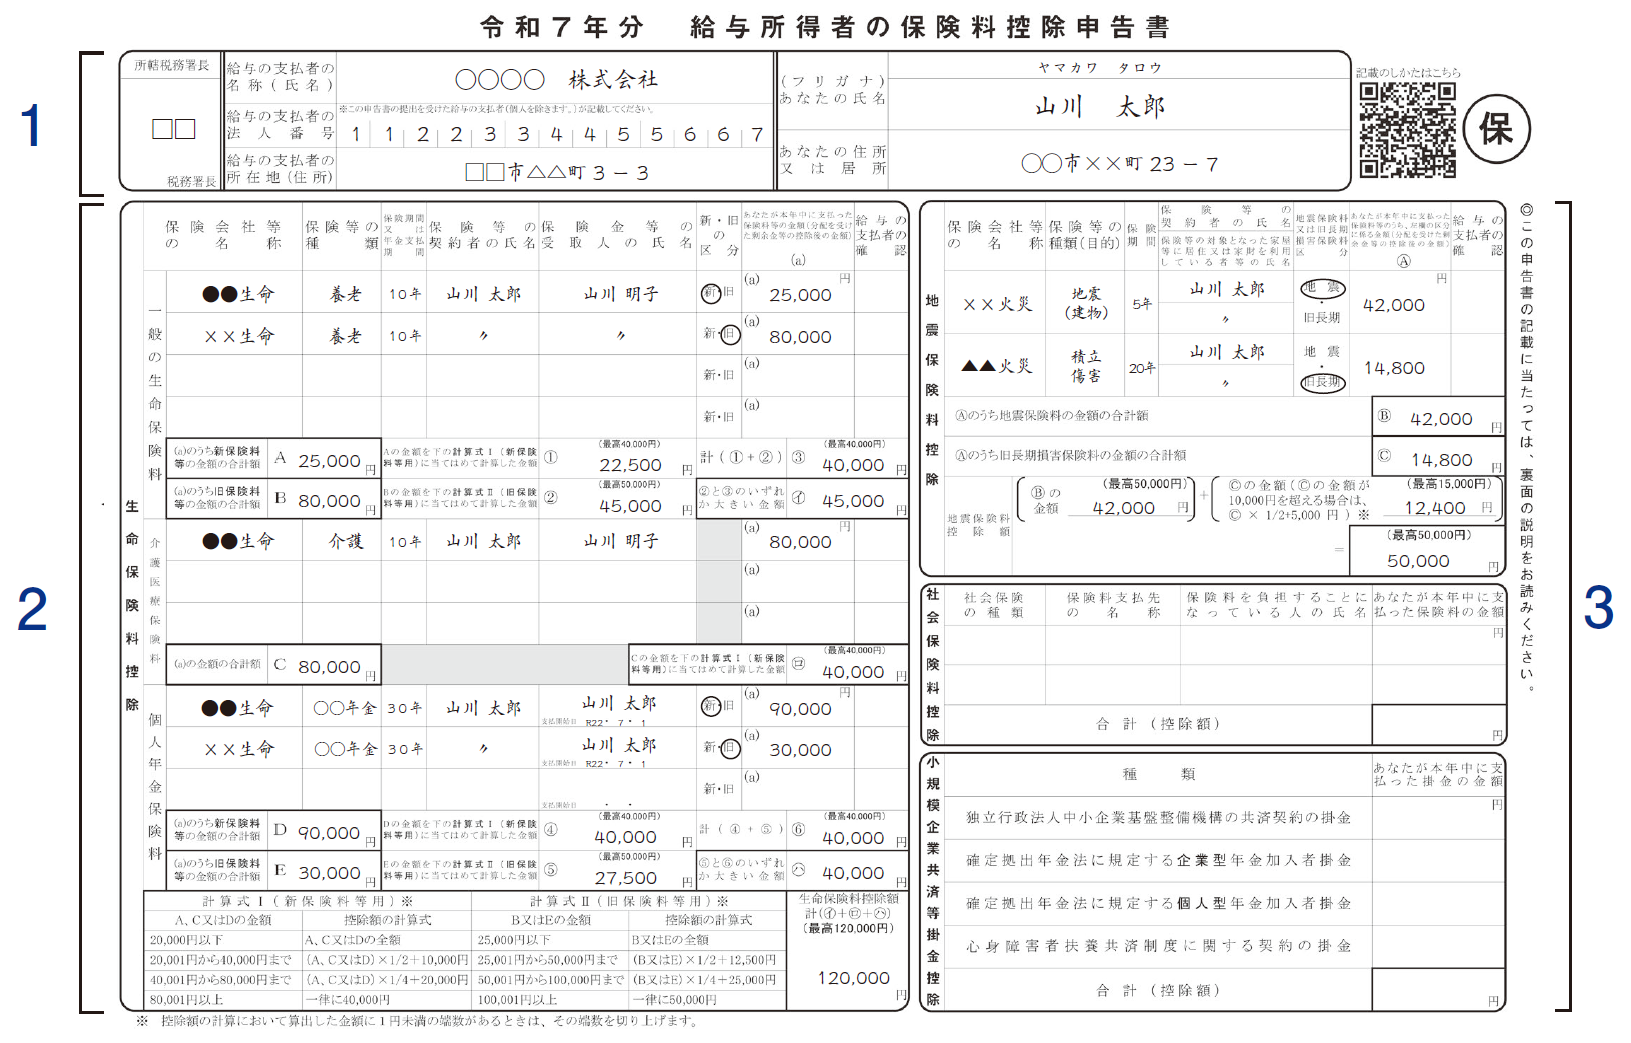Click the blue section number 3
The image size is (1631, 1043).
click(x=1598, y=608)
